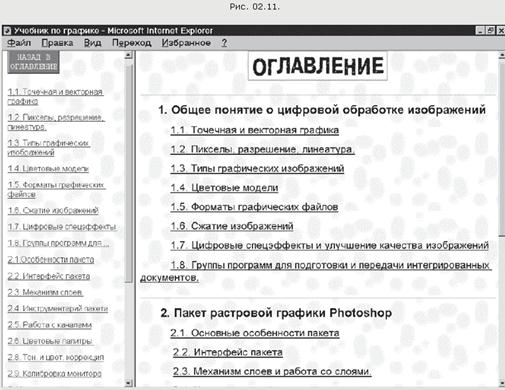Open the Вид menu
The width and height of the screenshot is (505, 390).
tap(92, 43)
